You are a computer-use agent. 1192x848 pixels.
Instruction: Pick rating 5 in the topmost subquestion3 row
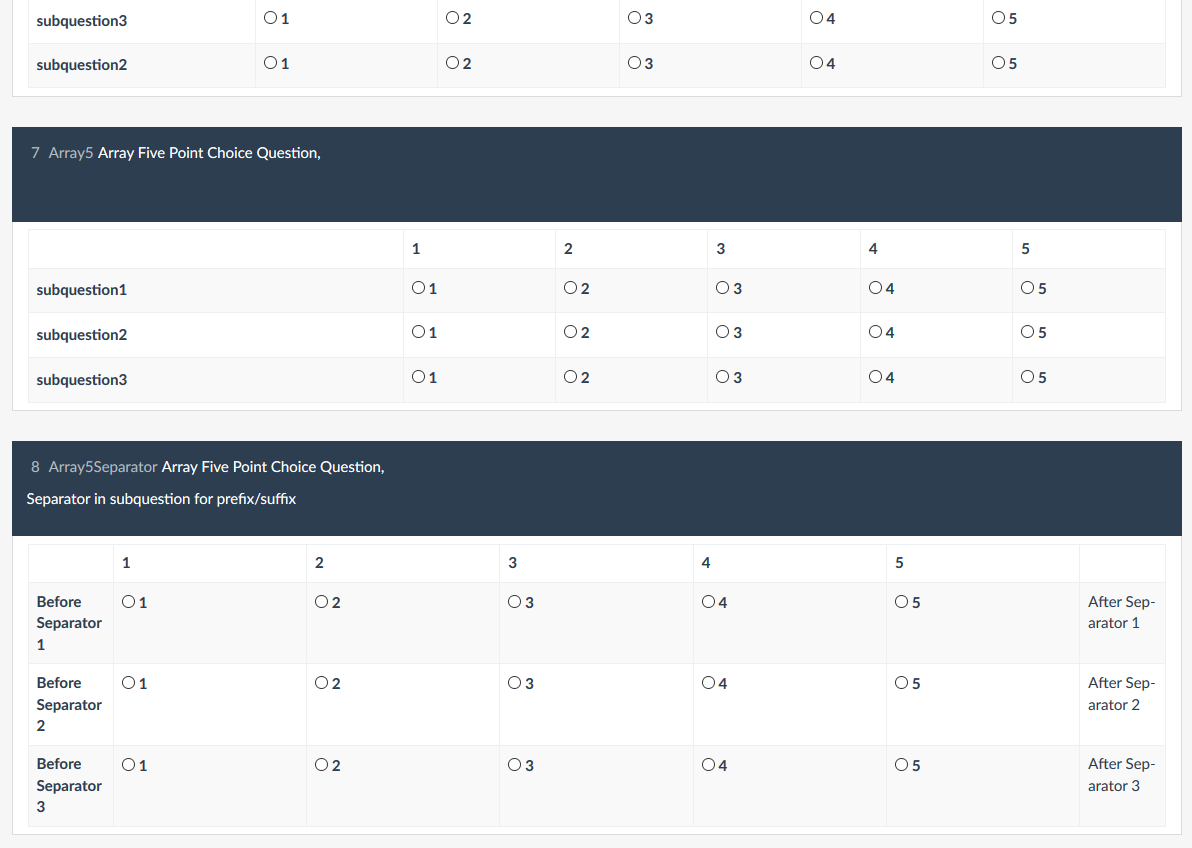click(x=999, y=19)
